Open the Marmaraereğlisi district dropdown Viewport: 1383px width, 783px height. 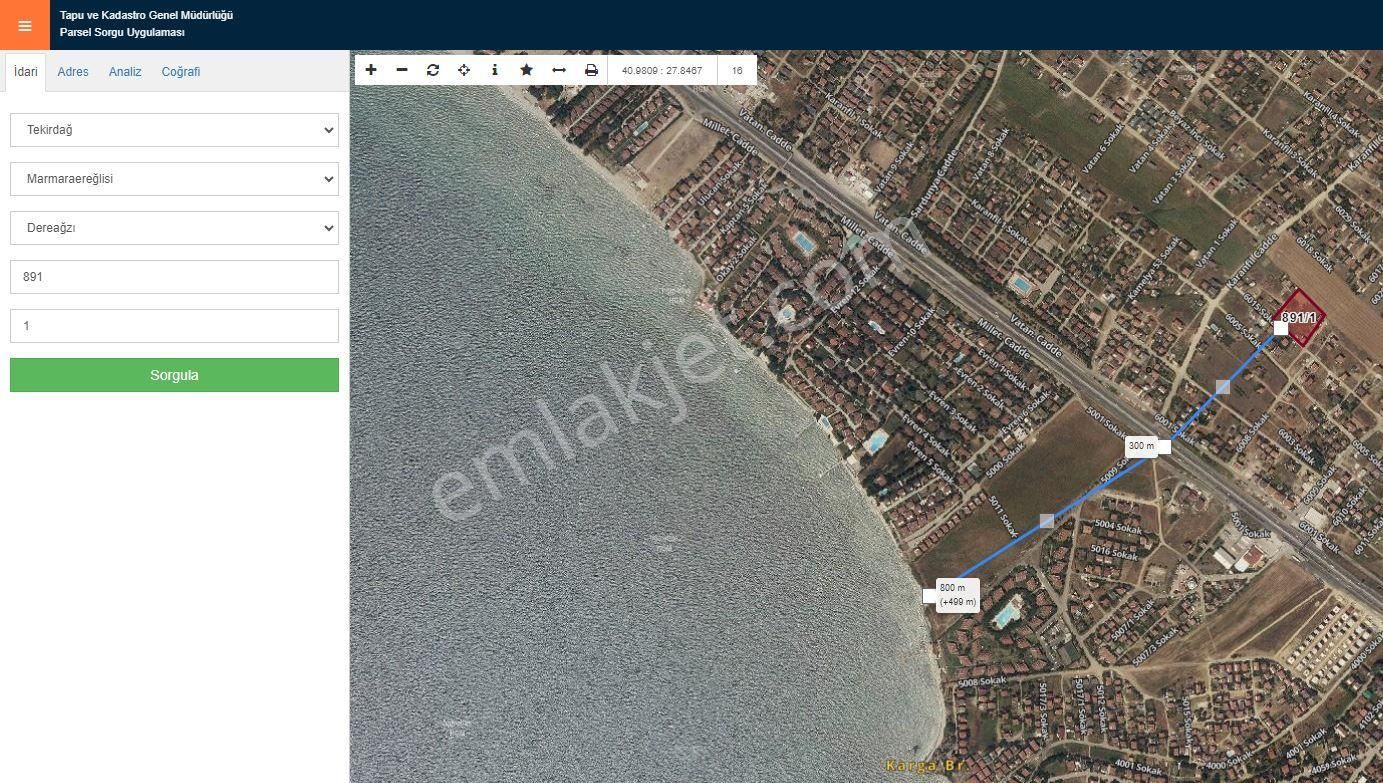click(x=174, y=179)
